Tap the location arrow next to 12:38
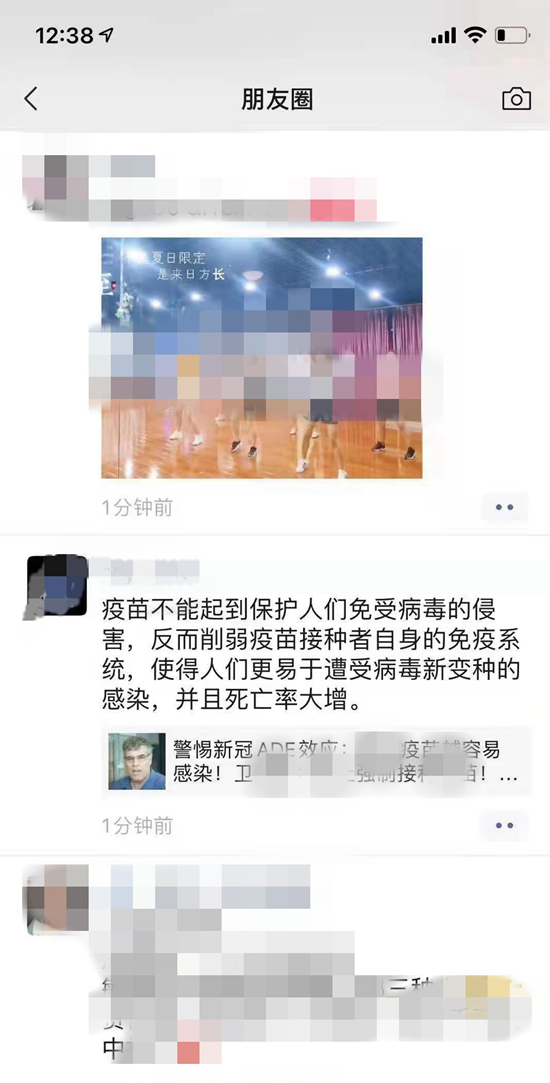 pyautogui.click(x=107, y=35)
